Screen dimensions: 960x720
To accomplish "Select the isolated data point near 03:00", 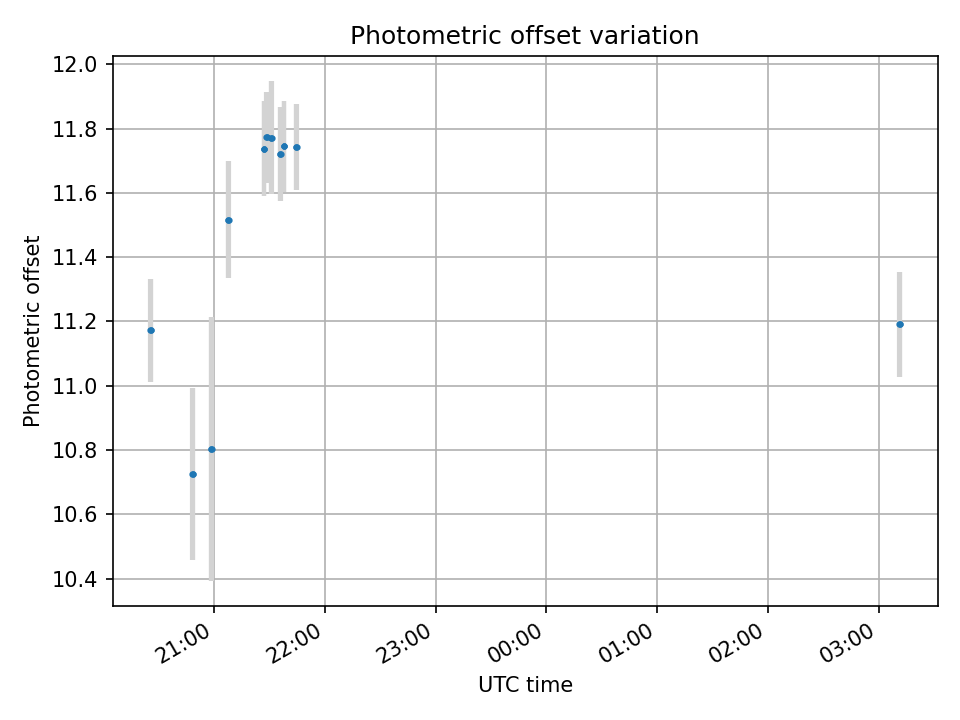I will click(900, 324).
